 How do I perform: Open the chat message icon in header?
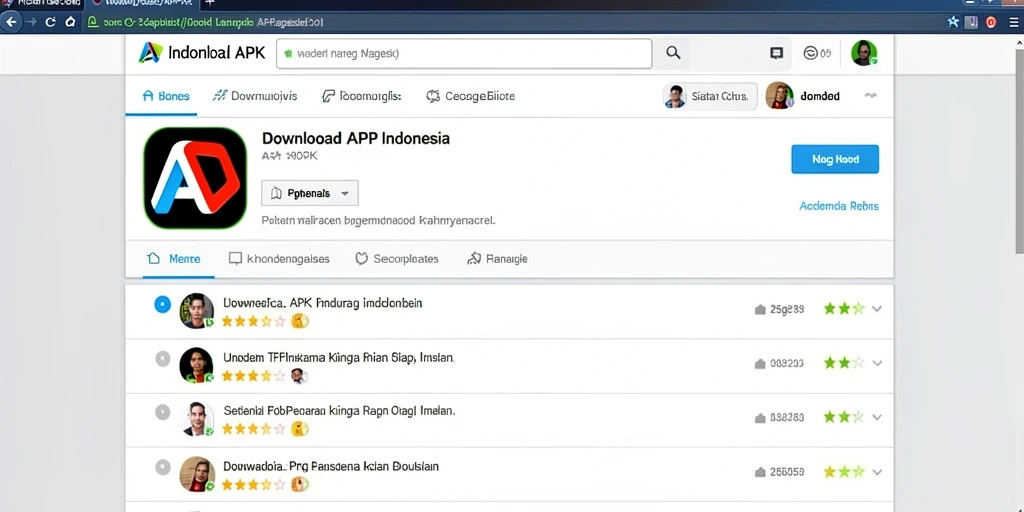coord(776,54)
